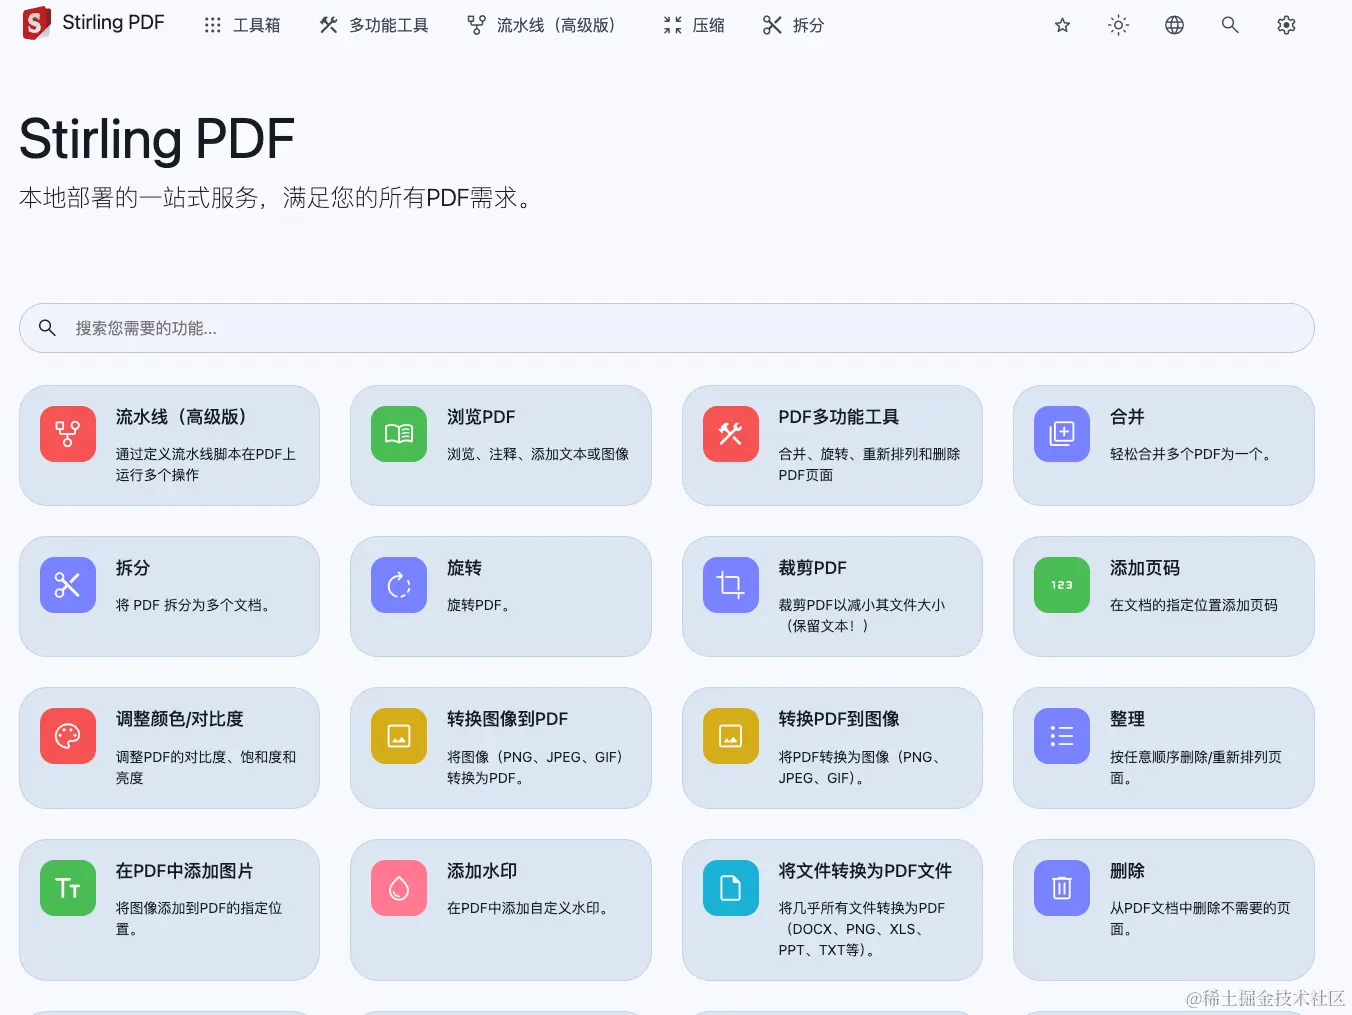The width and height of the screenshot is (1352, 1015).
Task: Select 拆分 in the top navigation
Action: pos(793,25)
